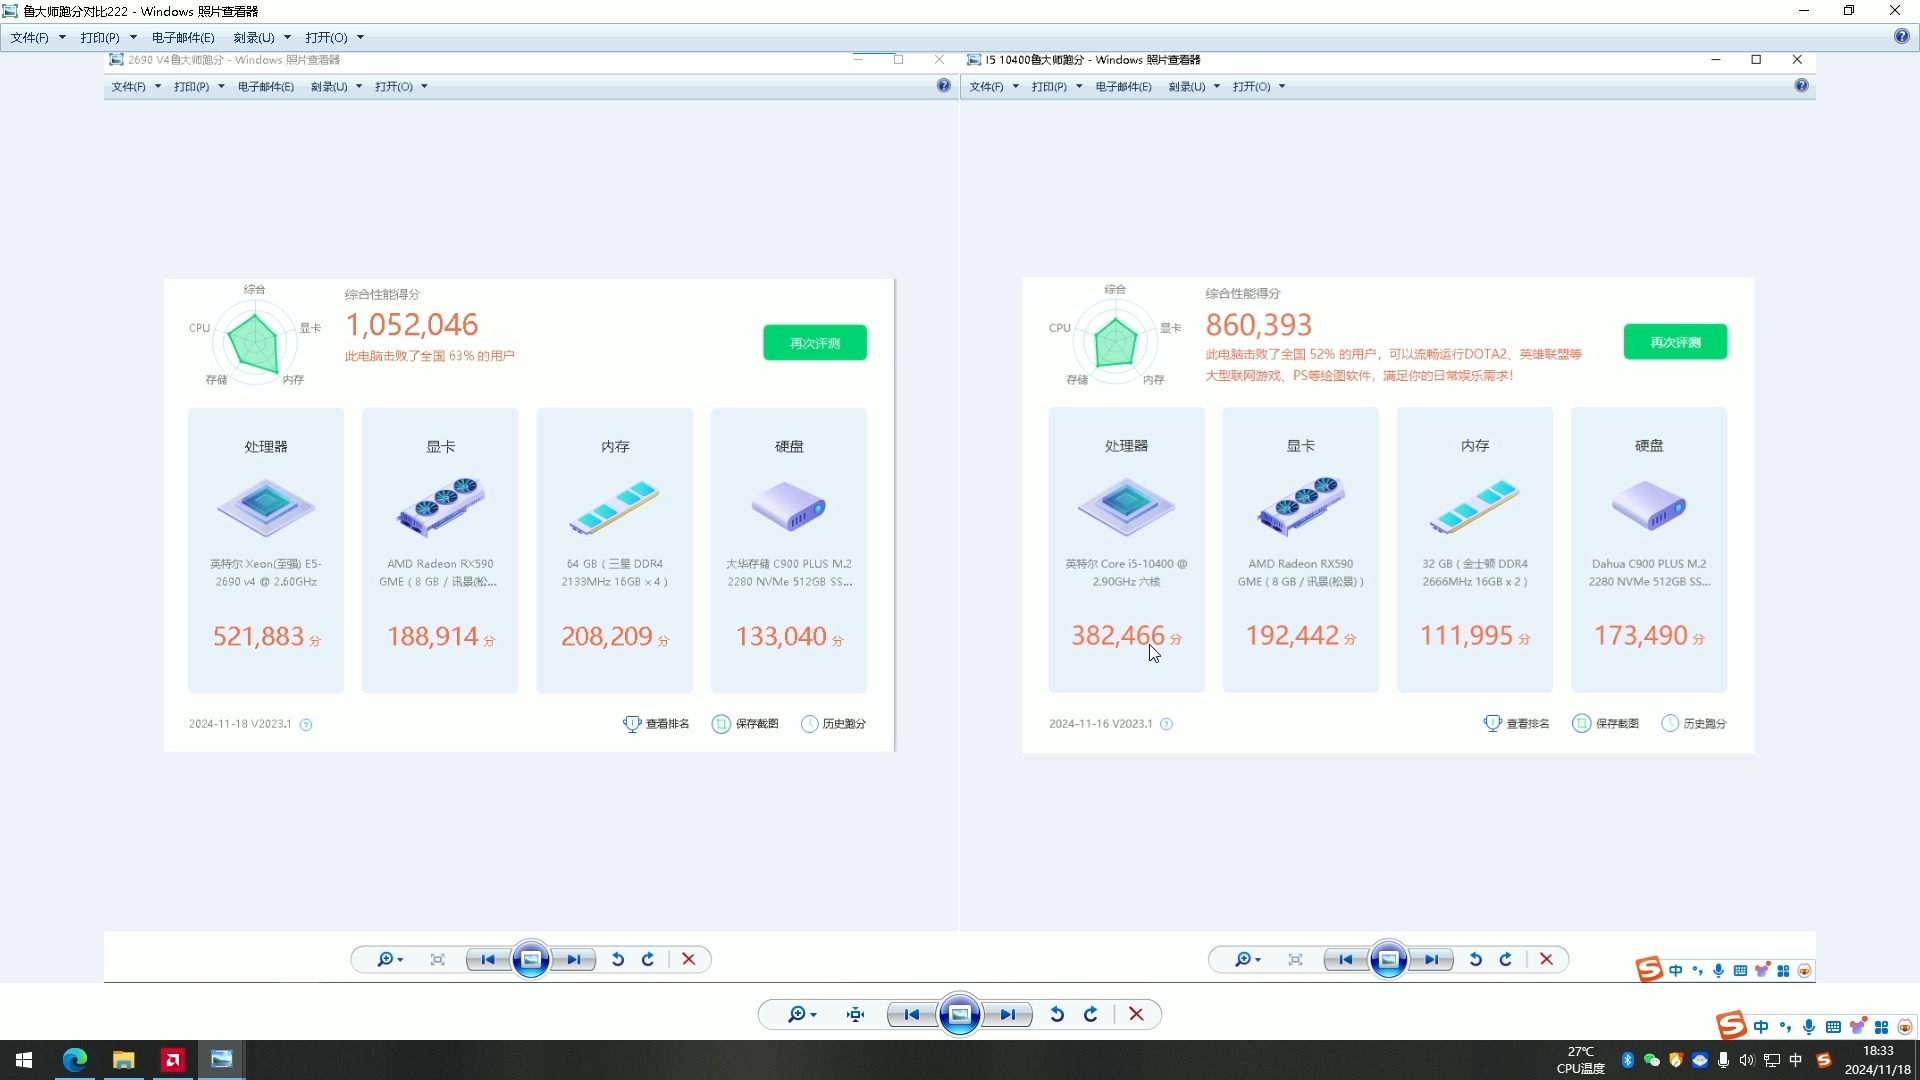The width and height of the screenshot is (1920, 1080).
Task: Go to previous image in the main viewer toolbar
Action: click(911, 1015)
